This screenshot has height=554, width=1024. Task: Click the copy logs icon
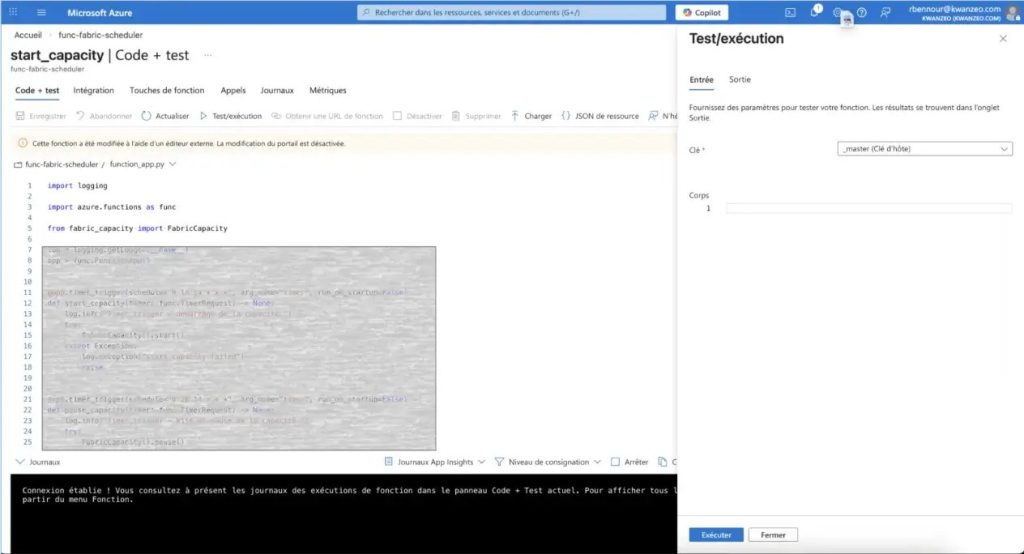tap(663, 462)
